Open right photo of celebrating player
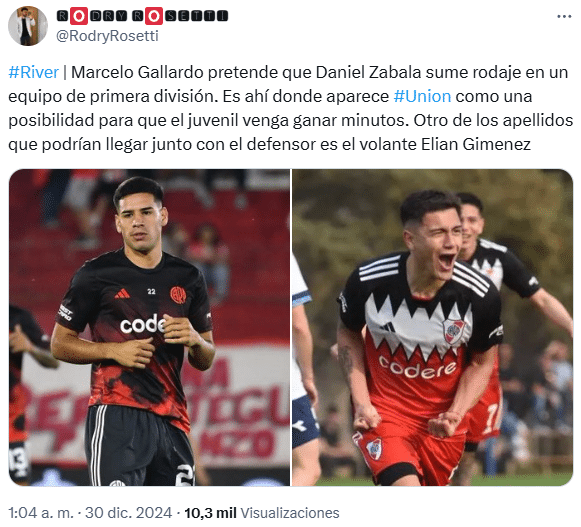This screenshot has width=581, height=527. pyautogui.click(x=432, y=327)
